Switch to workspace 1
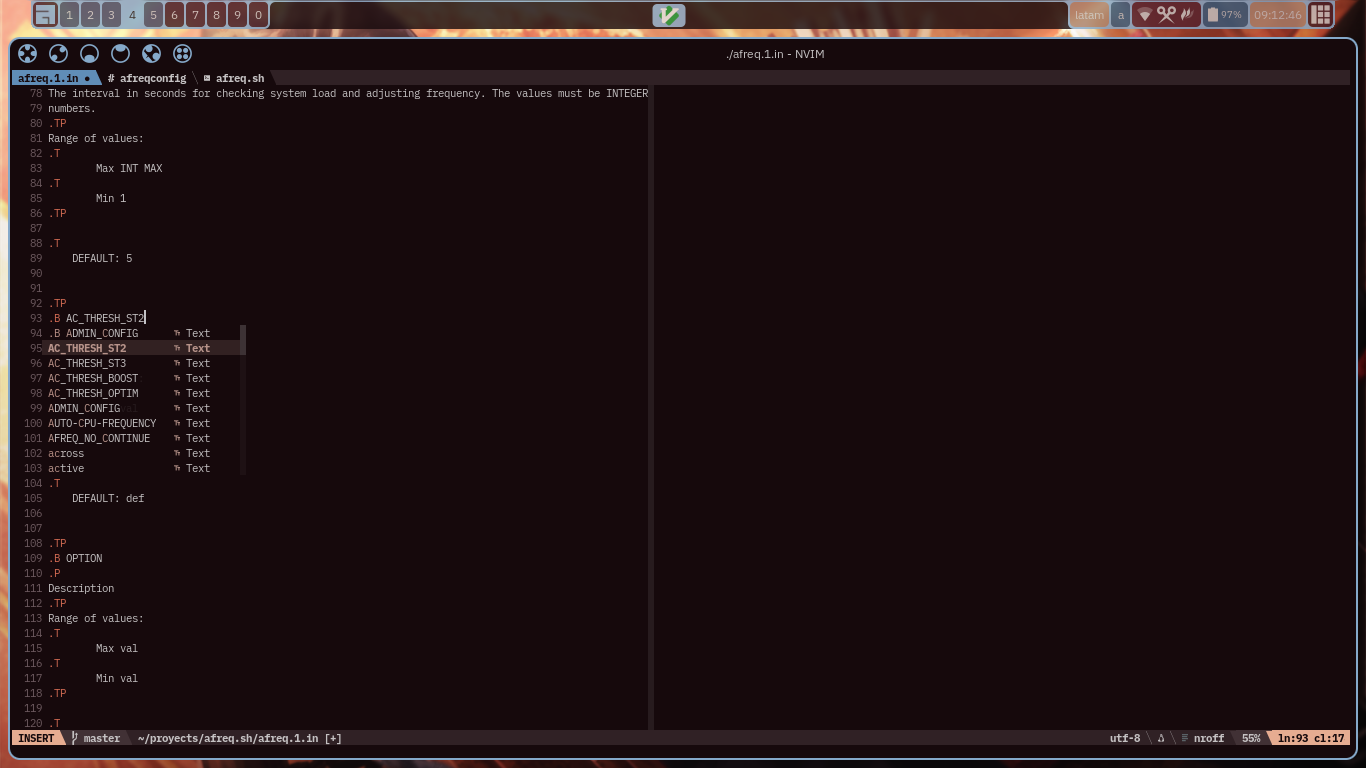1366x768 pixels. point(69,15)
